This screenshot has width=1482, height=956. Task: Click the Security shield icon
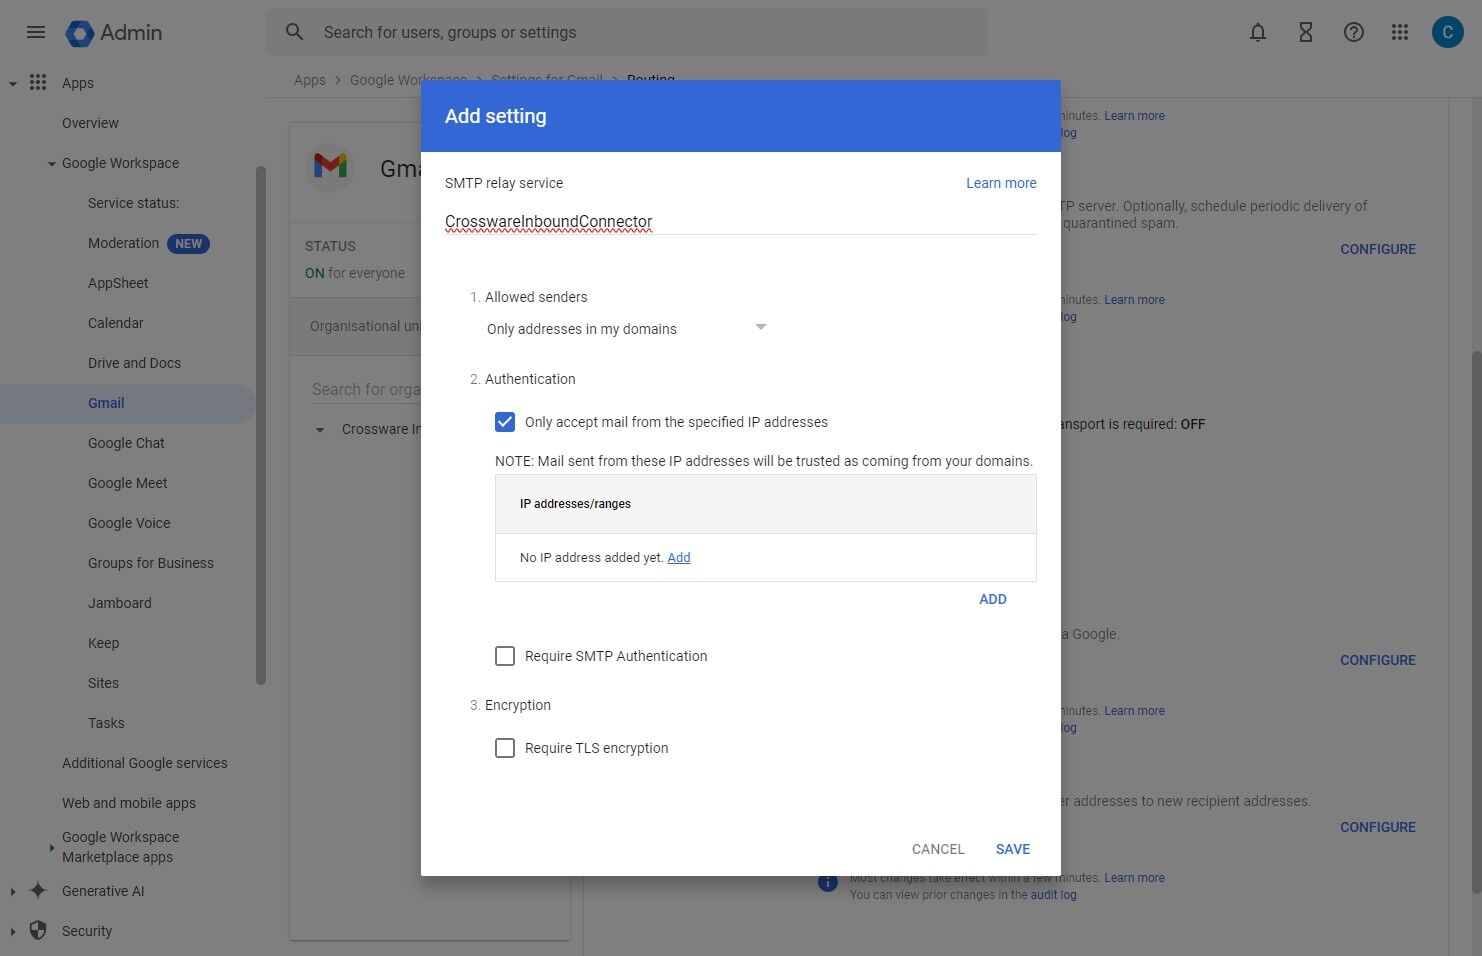(38, 930)
